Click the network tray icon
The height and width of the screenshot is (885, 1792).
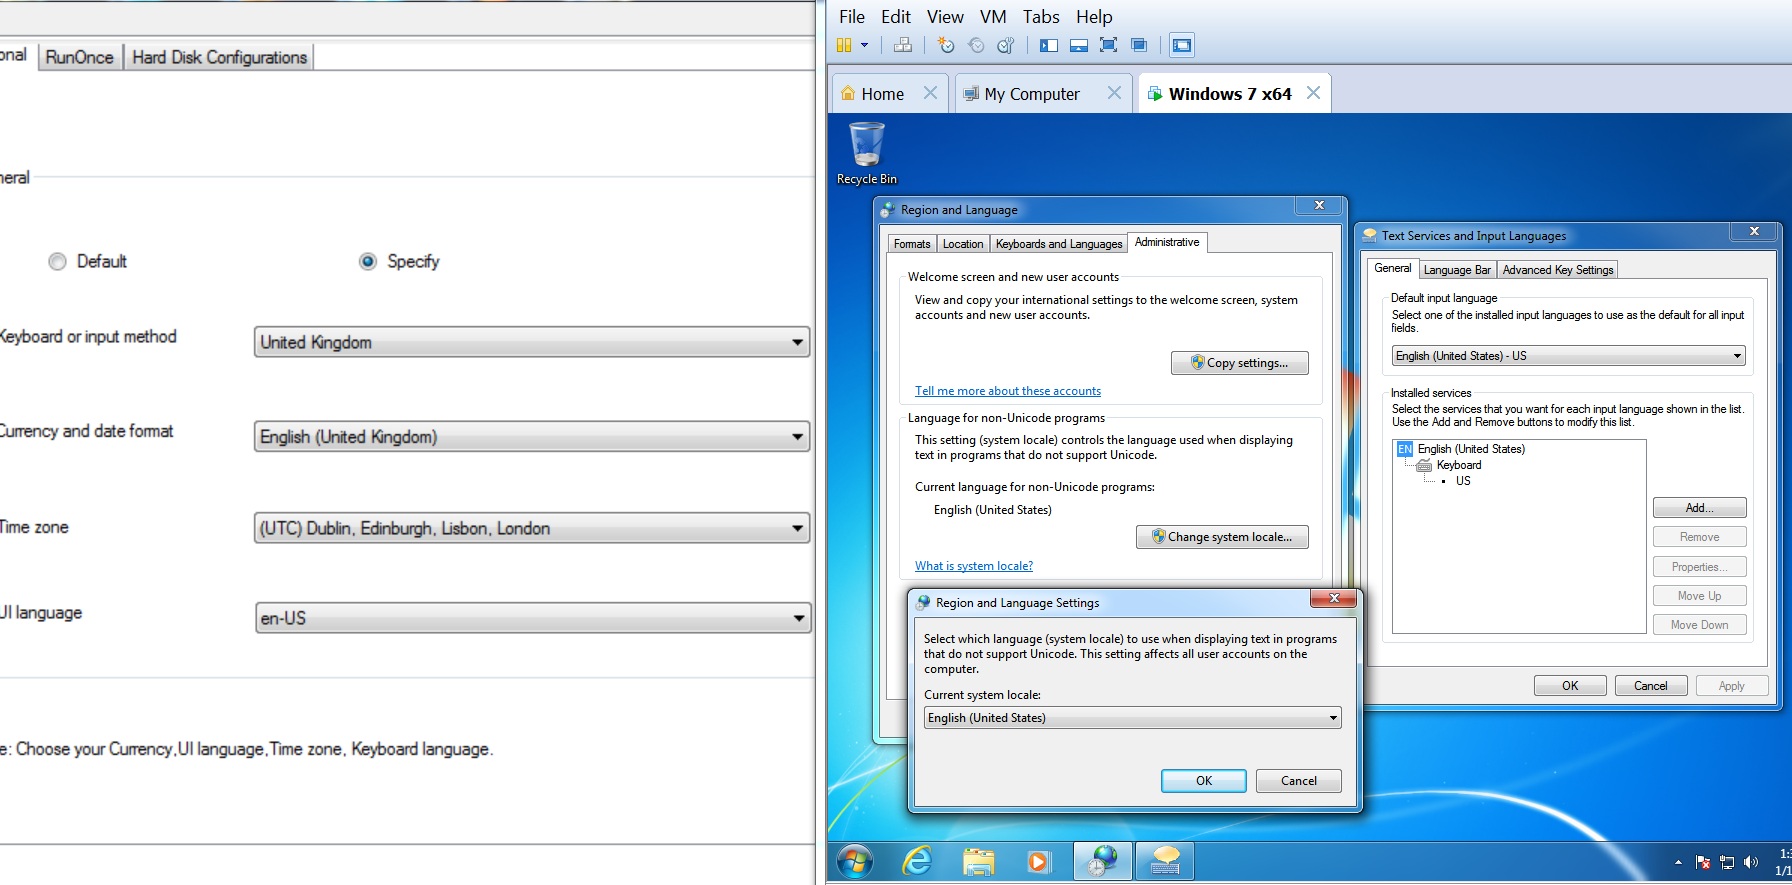[1727, 862]
